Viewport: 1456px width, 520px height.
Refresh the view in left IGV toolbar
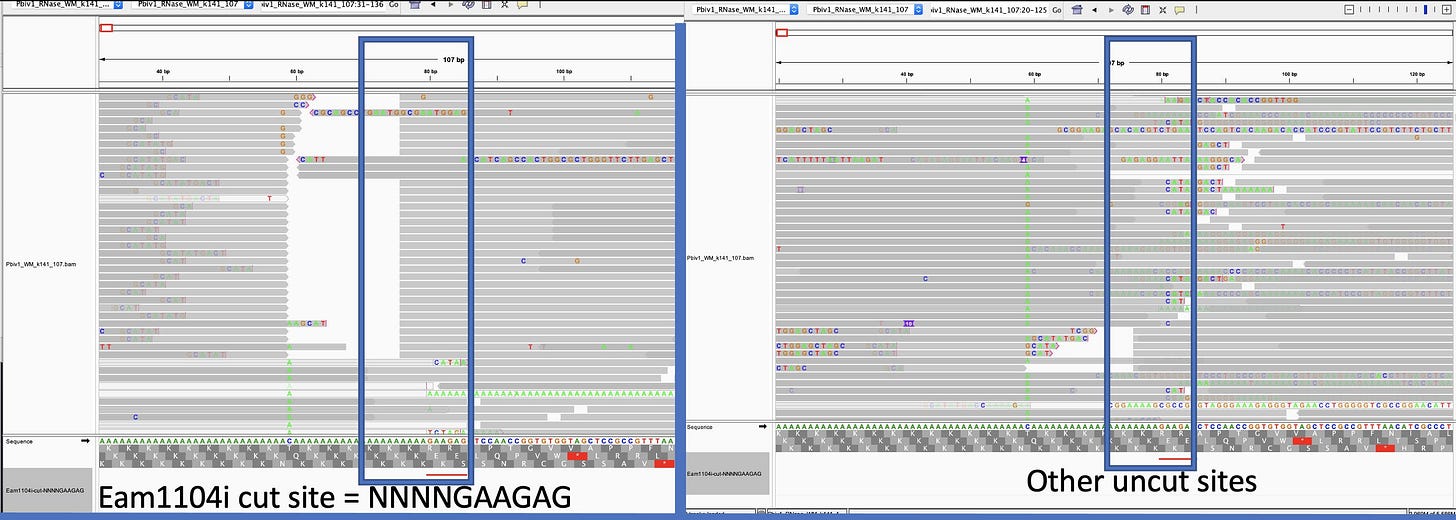(x=468, y=5)
